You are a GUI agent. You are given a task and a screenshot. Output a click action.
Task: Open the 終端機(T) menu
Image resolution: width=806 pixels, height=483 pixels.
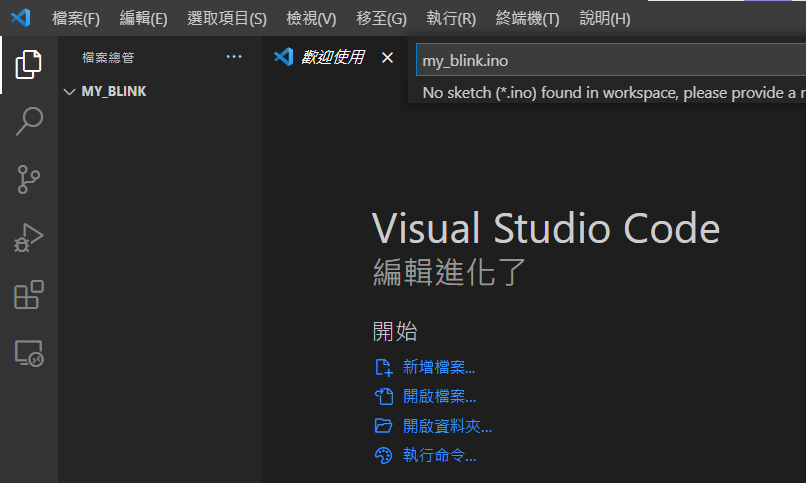click(527, 18)
